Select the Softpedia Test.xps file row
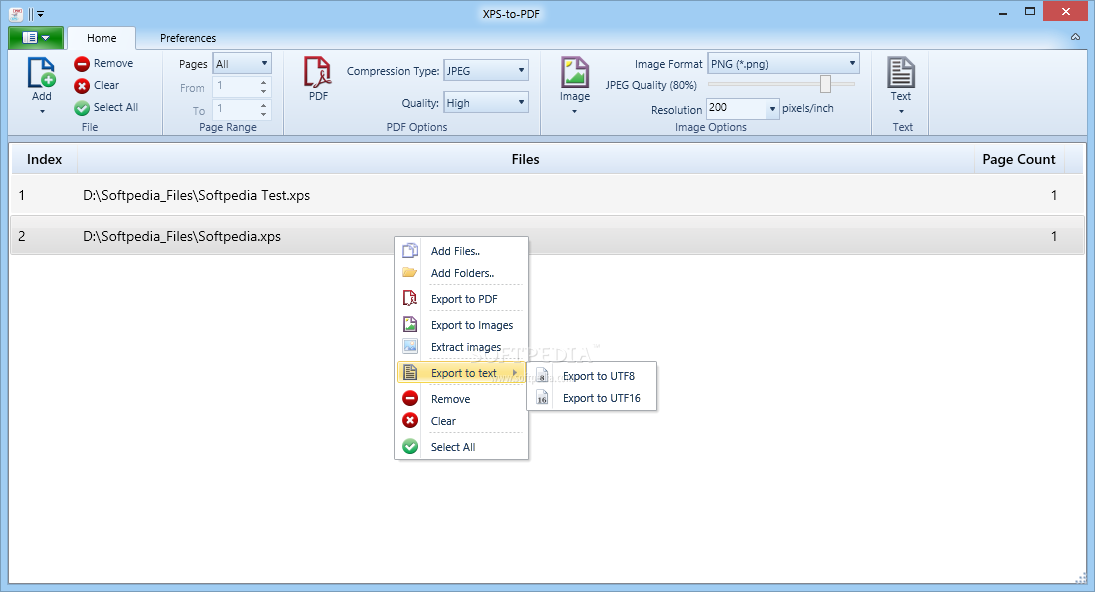 click(x=548, y=195)
